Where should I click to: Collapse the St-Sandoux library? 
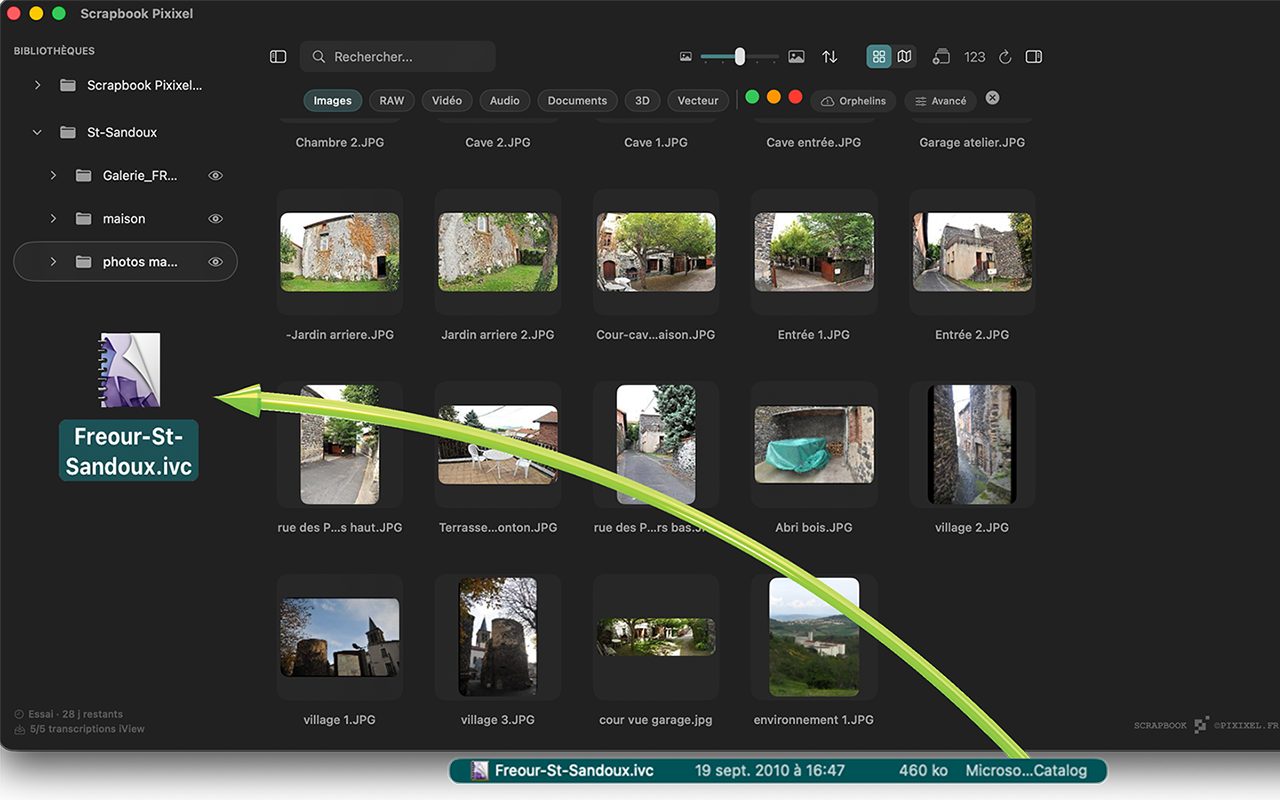coord(37,132)
